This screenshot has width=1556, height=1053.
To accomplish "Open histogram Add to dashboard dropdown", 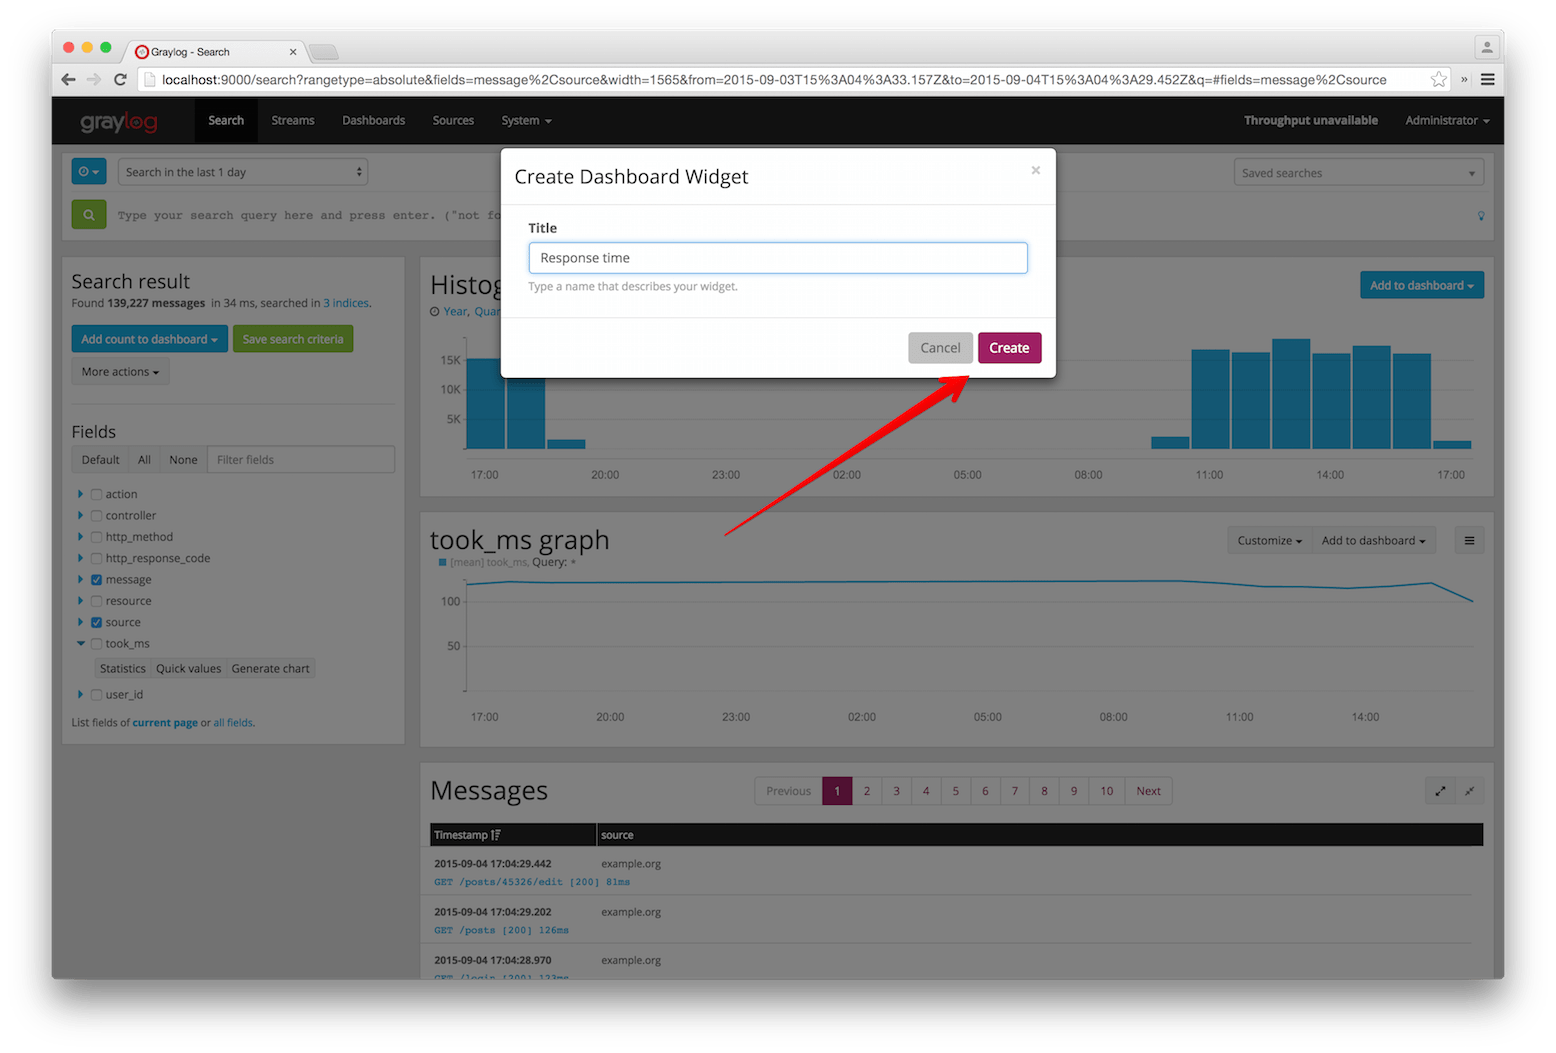I will 1421,285.
